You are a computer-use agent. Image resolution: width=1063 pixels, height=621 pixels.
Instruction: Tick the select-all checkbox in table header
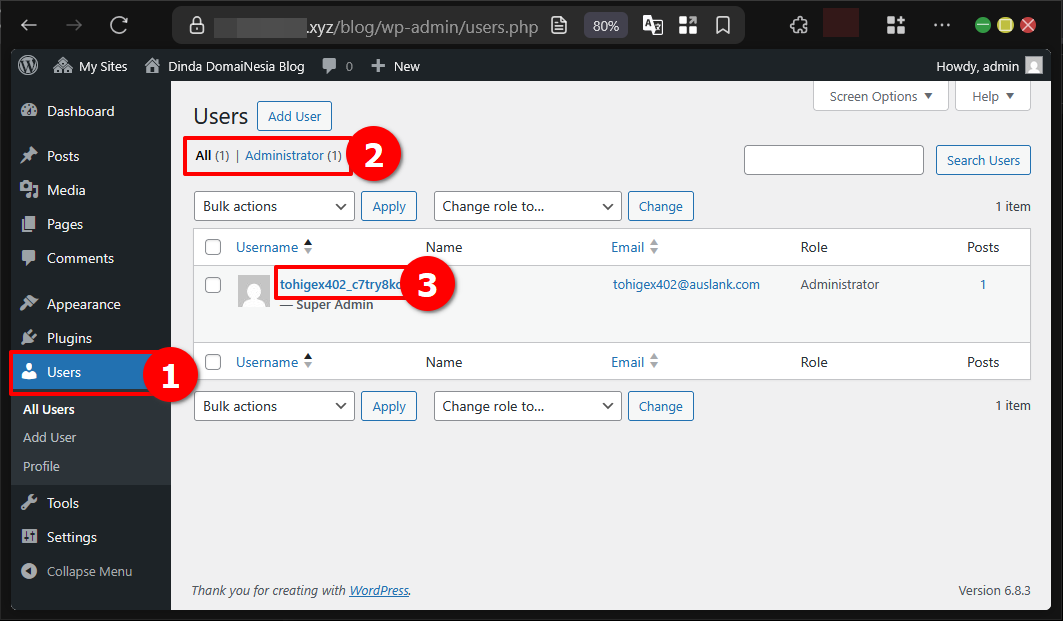pyautogui.click(x=213, y=247)
